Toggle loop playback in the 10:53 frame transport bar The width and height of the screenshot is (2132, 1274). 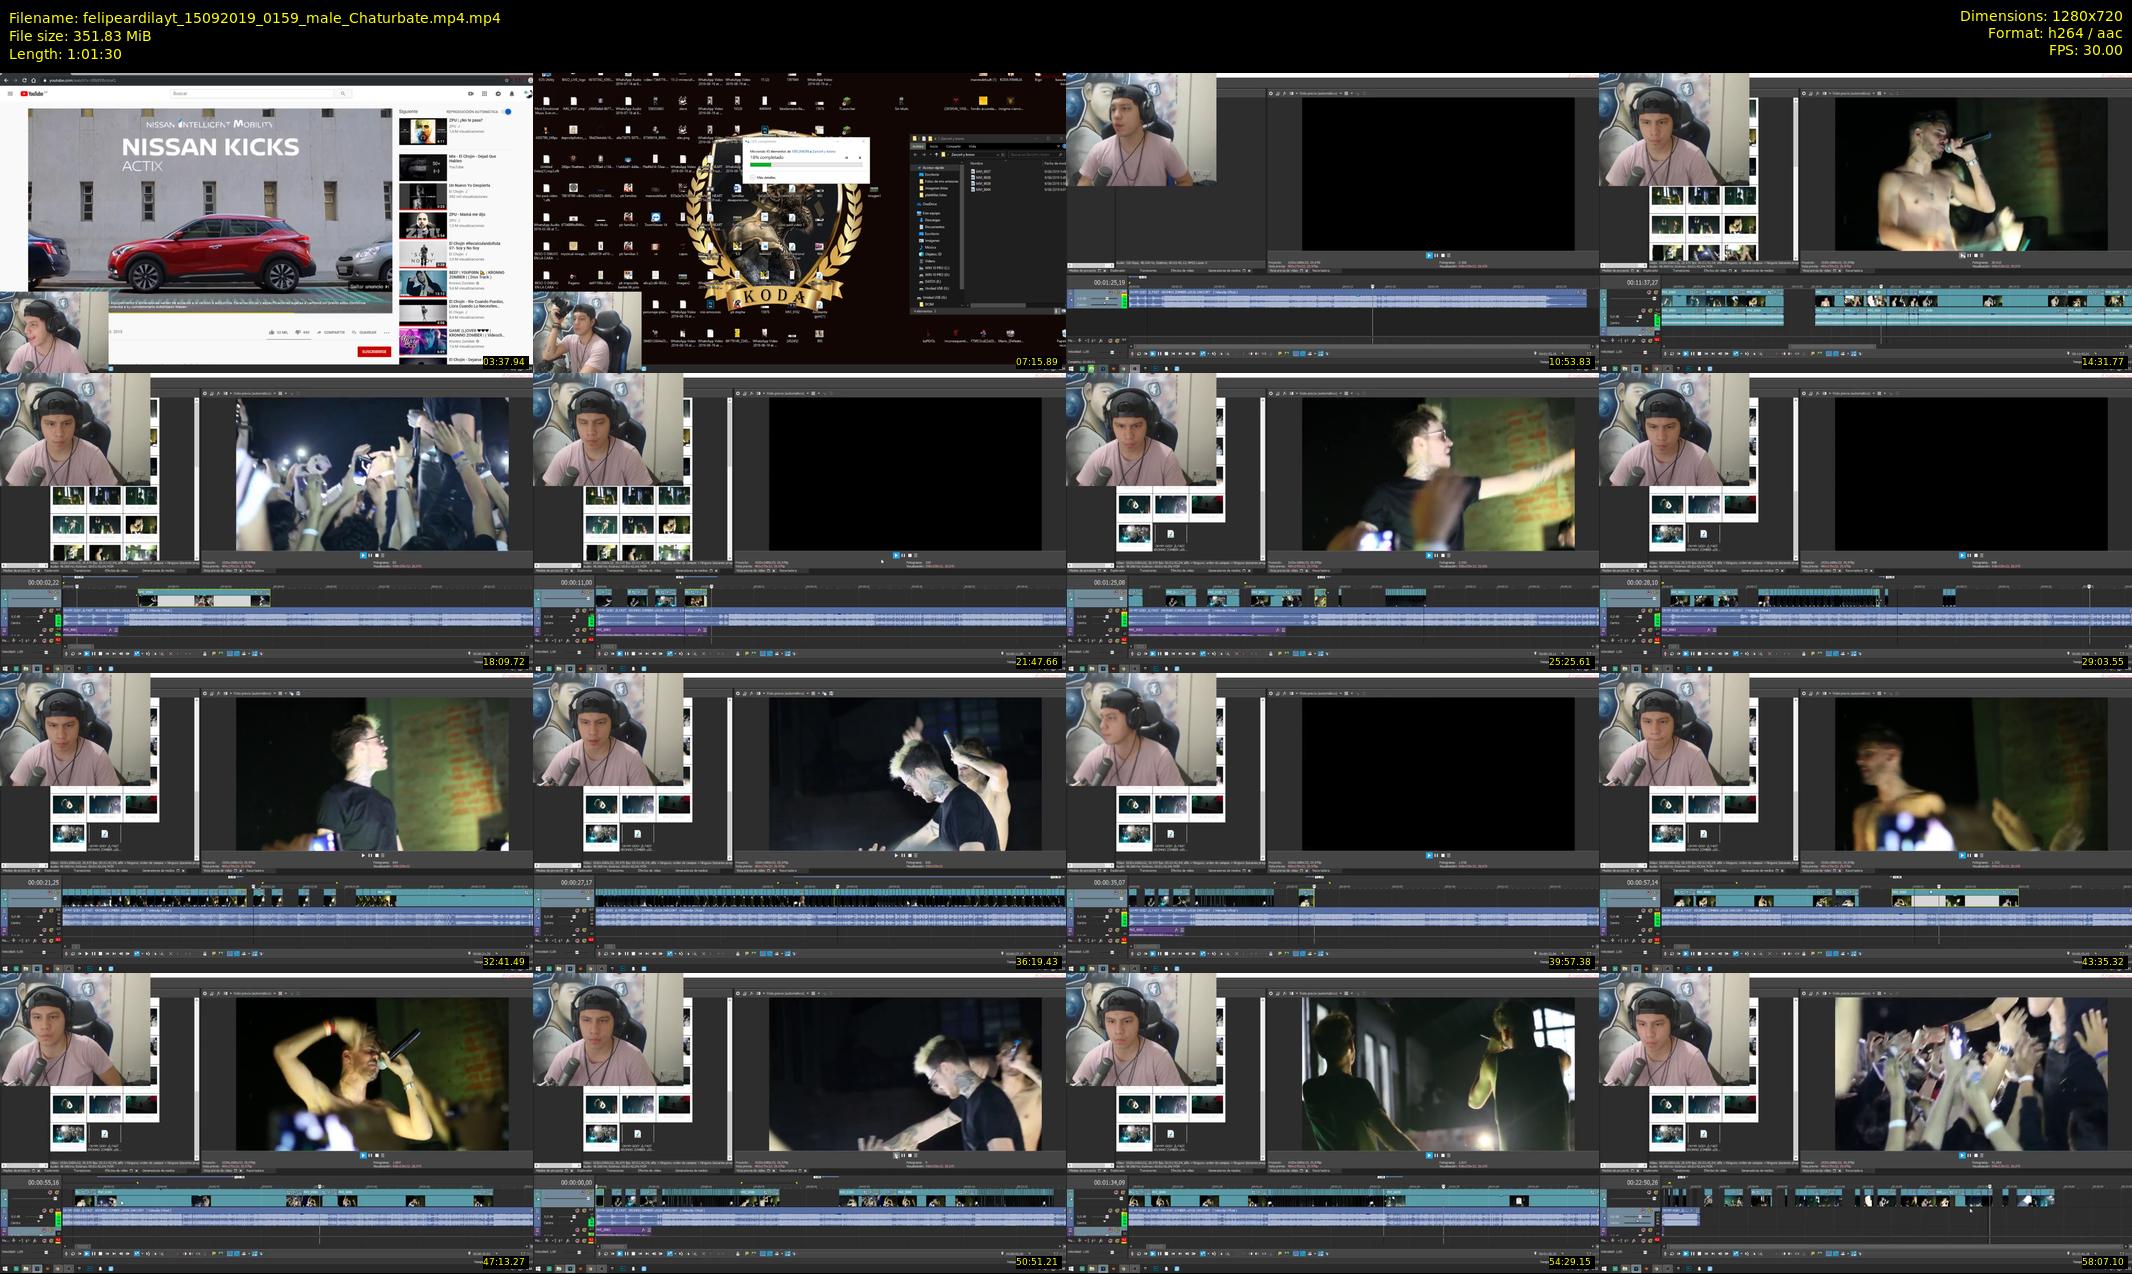(1139, 354)
